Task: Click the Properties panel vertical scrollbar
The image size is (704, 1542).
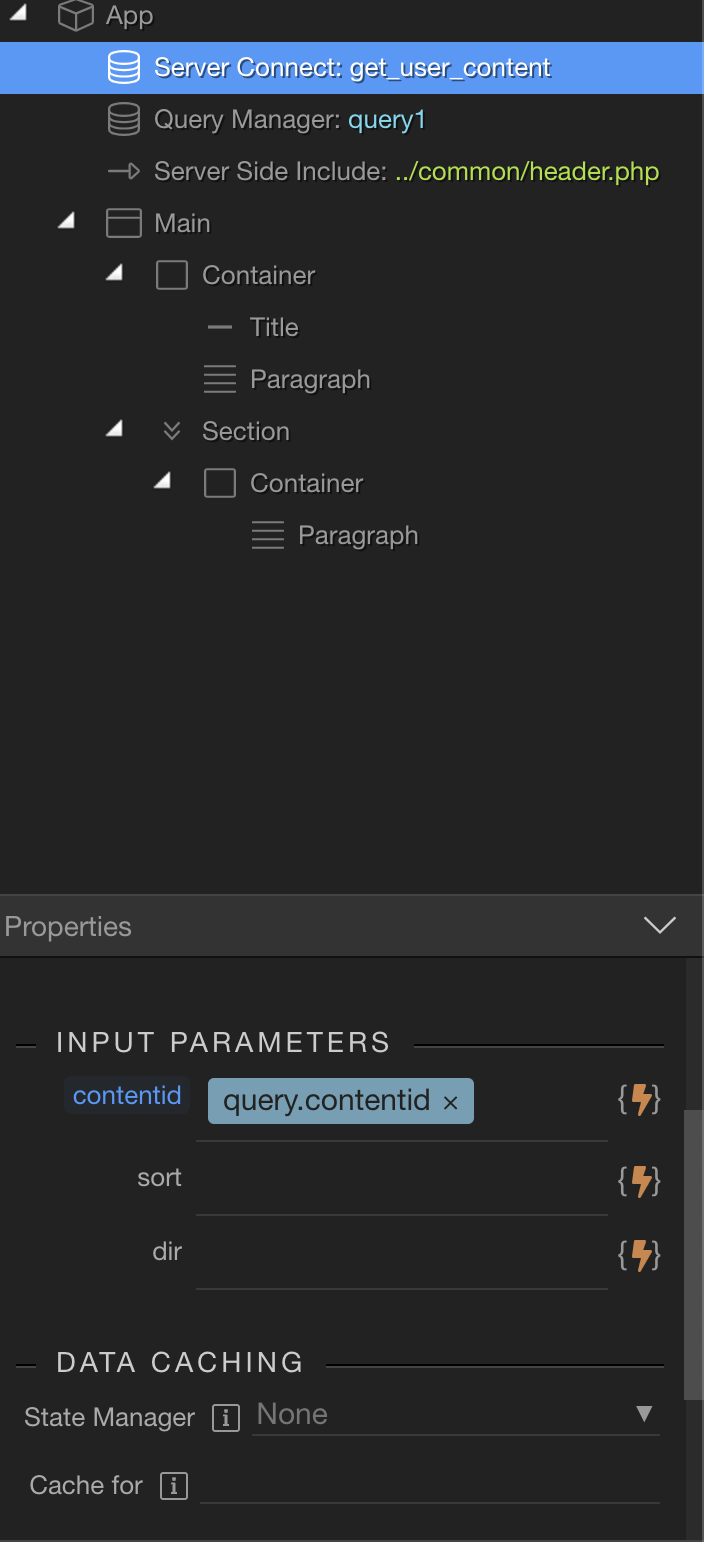Action: point(694,1254)
